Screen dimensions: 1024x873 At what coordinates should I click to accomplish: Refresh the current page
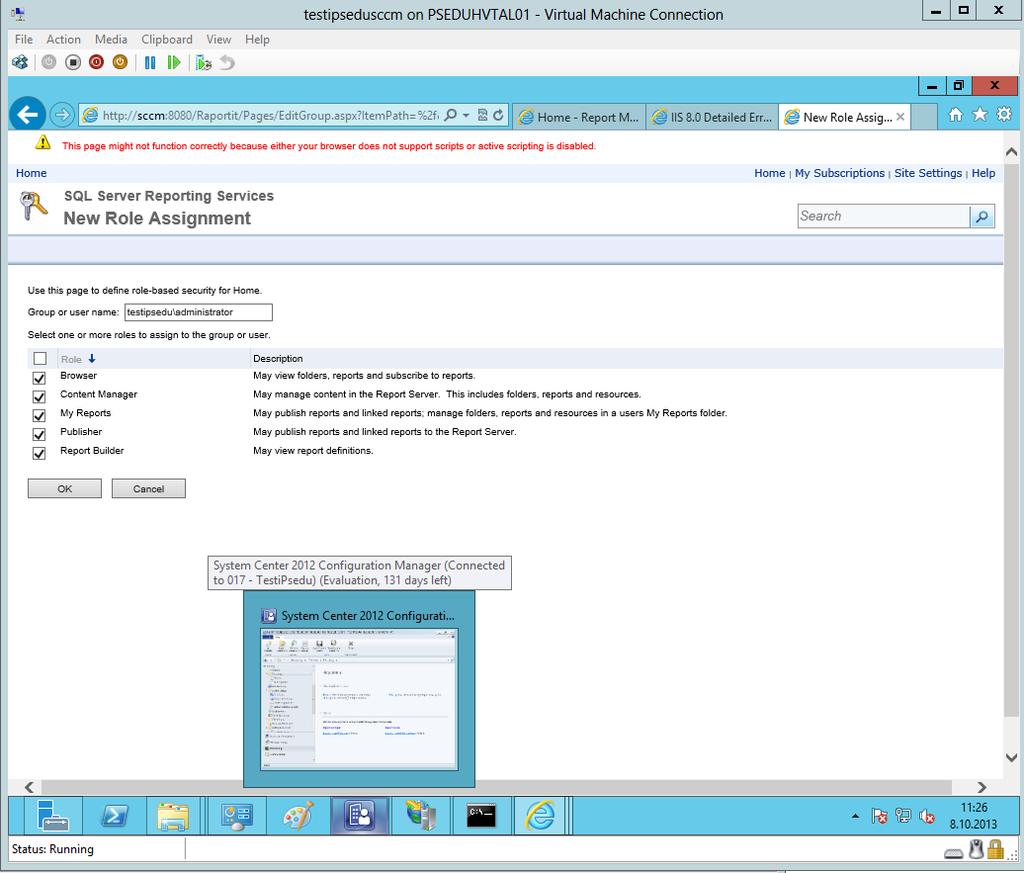pyautogui.click(x=498, y=116)
